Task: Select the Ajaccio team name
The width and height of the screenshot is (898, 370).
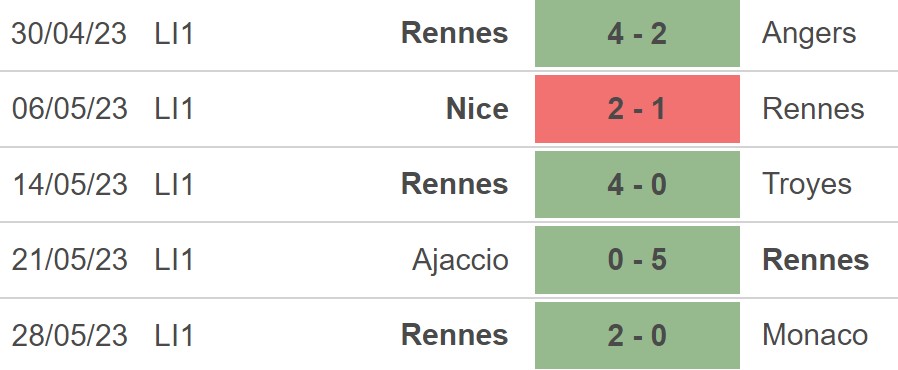Action: point(460,261)
